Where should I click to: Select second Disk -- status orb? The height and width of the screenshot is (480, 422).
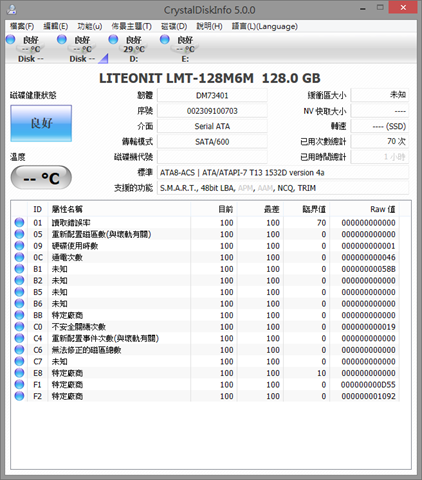(x=62, y=39)
